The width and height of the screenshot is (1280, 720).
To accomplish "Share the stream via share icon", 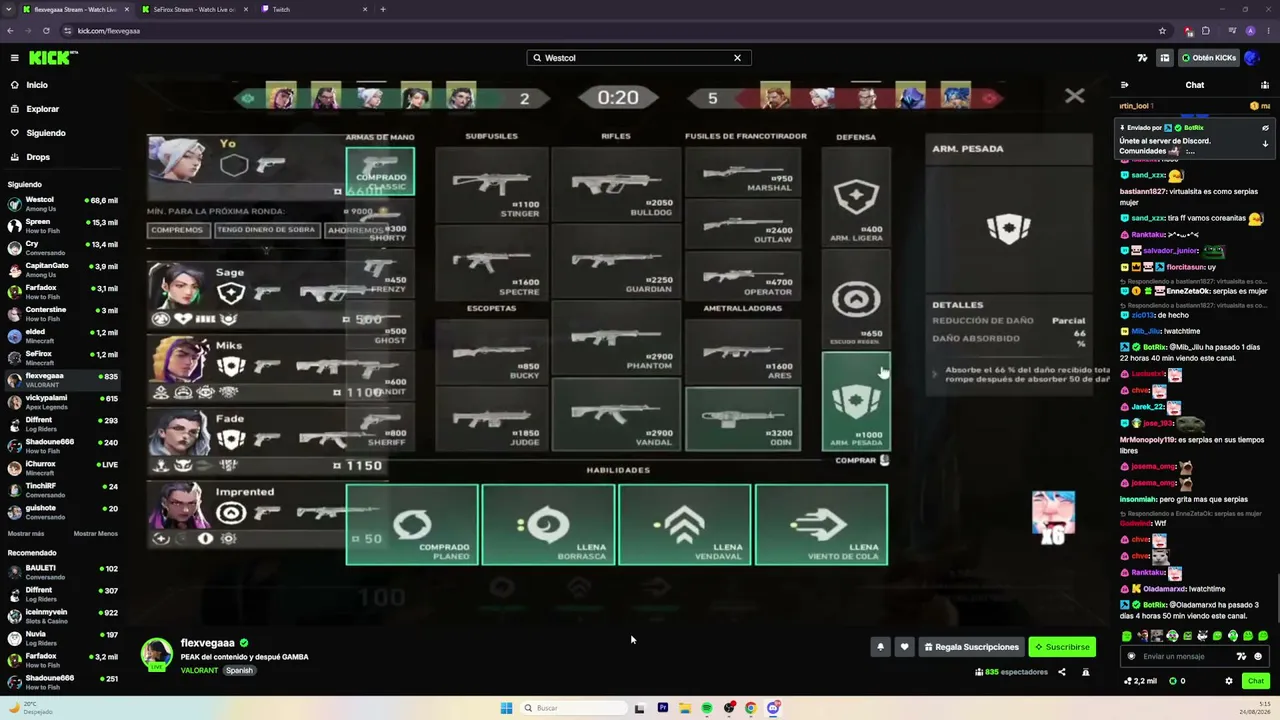I will point(1062,672).
